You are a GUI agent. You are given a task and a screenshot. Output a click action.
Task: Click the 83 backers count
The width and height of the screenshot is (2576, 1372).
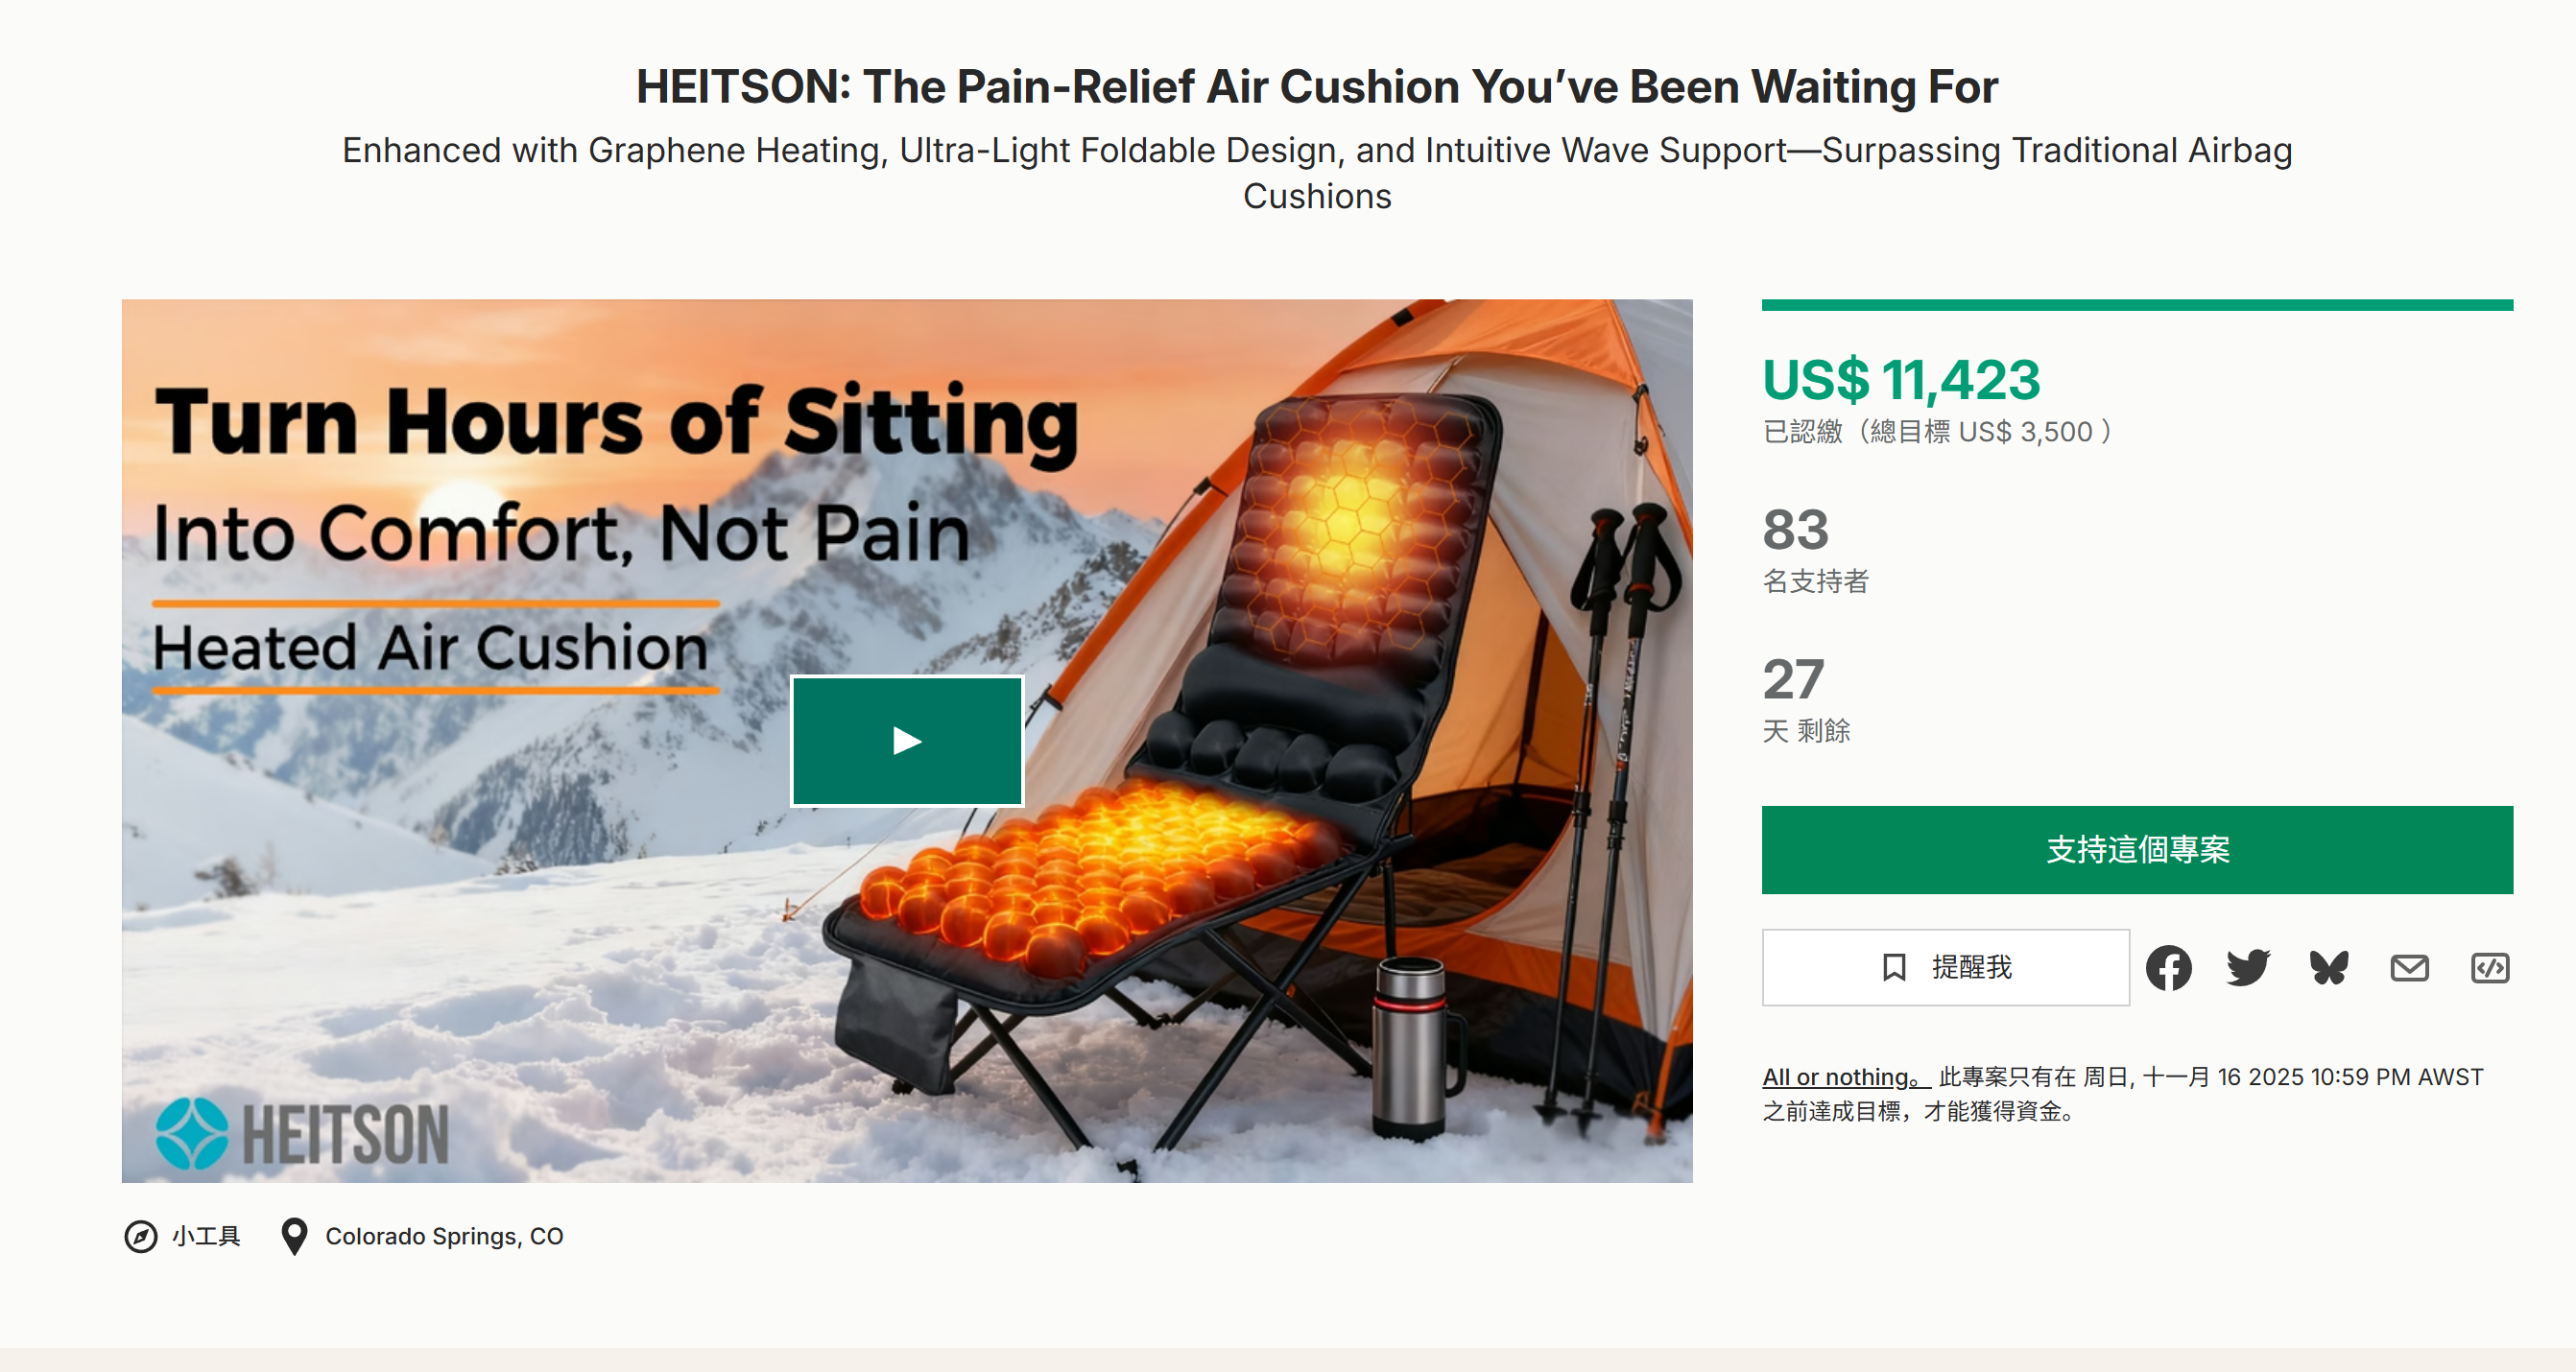(1795, 530)
